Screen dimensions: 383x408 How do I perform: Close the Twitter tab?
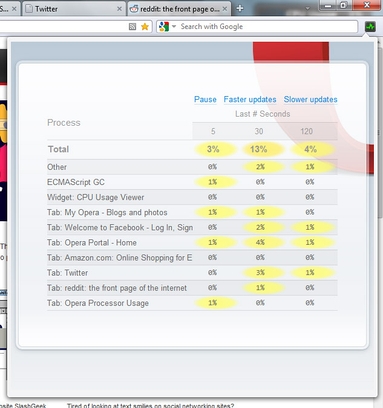[x=119, y=9]
